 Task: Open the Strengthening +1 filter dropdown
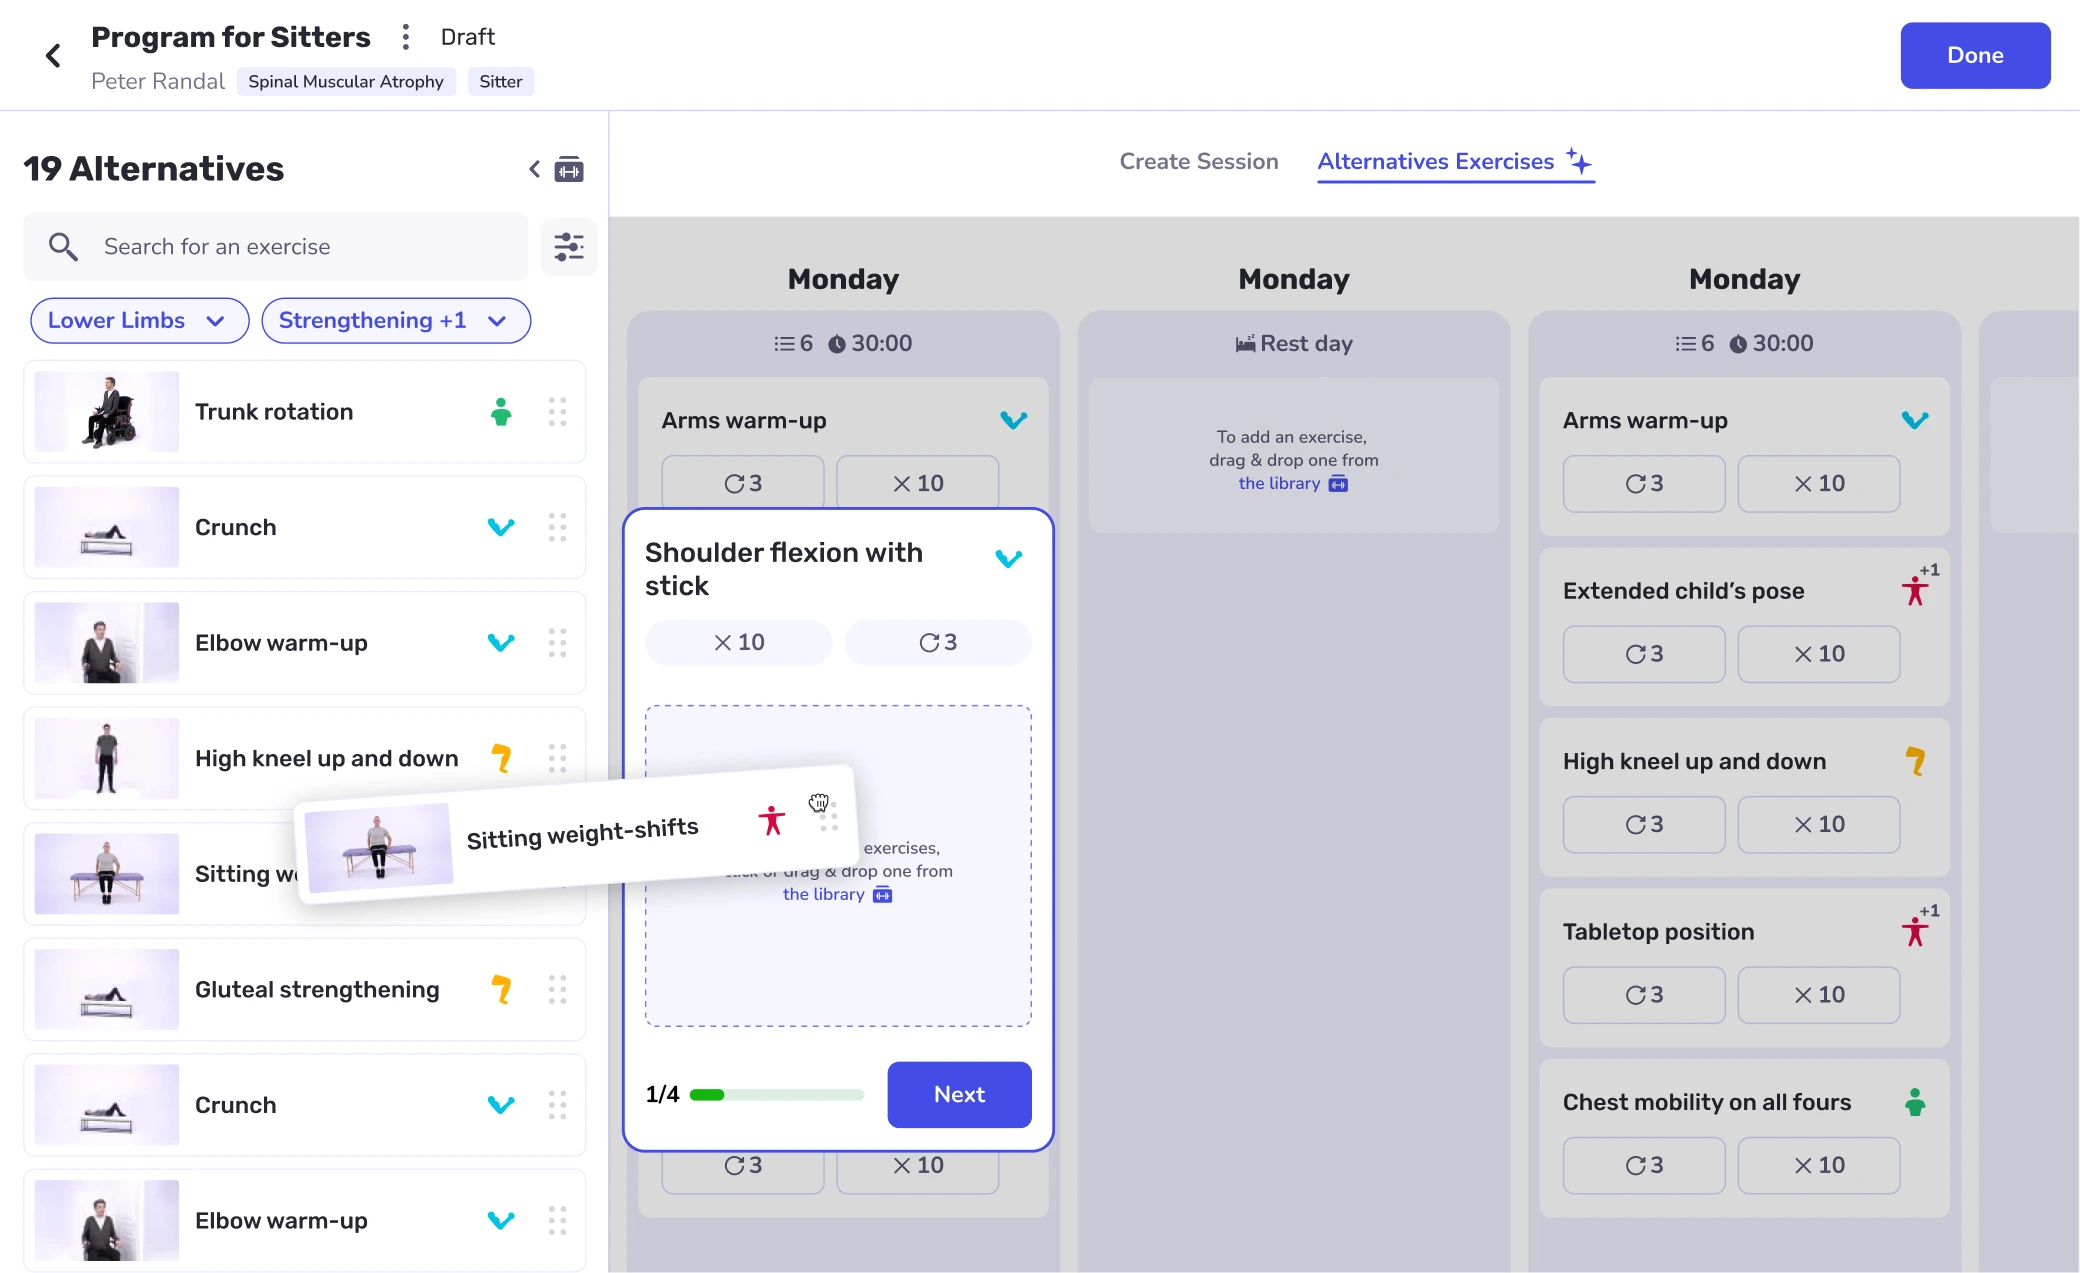[396, 320]
